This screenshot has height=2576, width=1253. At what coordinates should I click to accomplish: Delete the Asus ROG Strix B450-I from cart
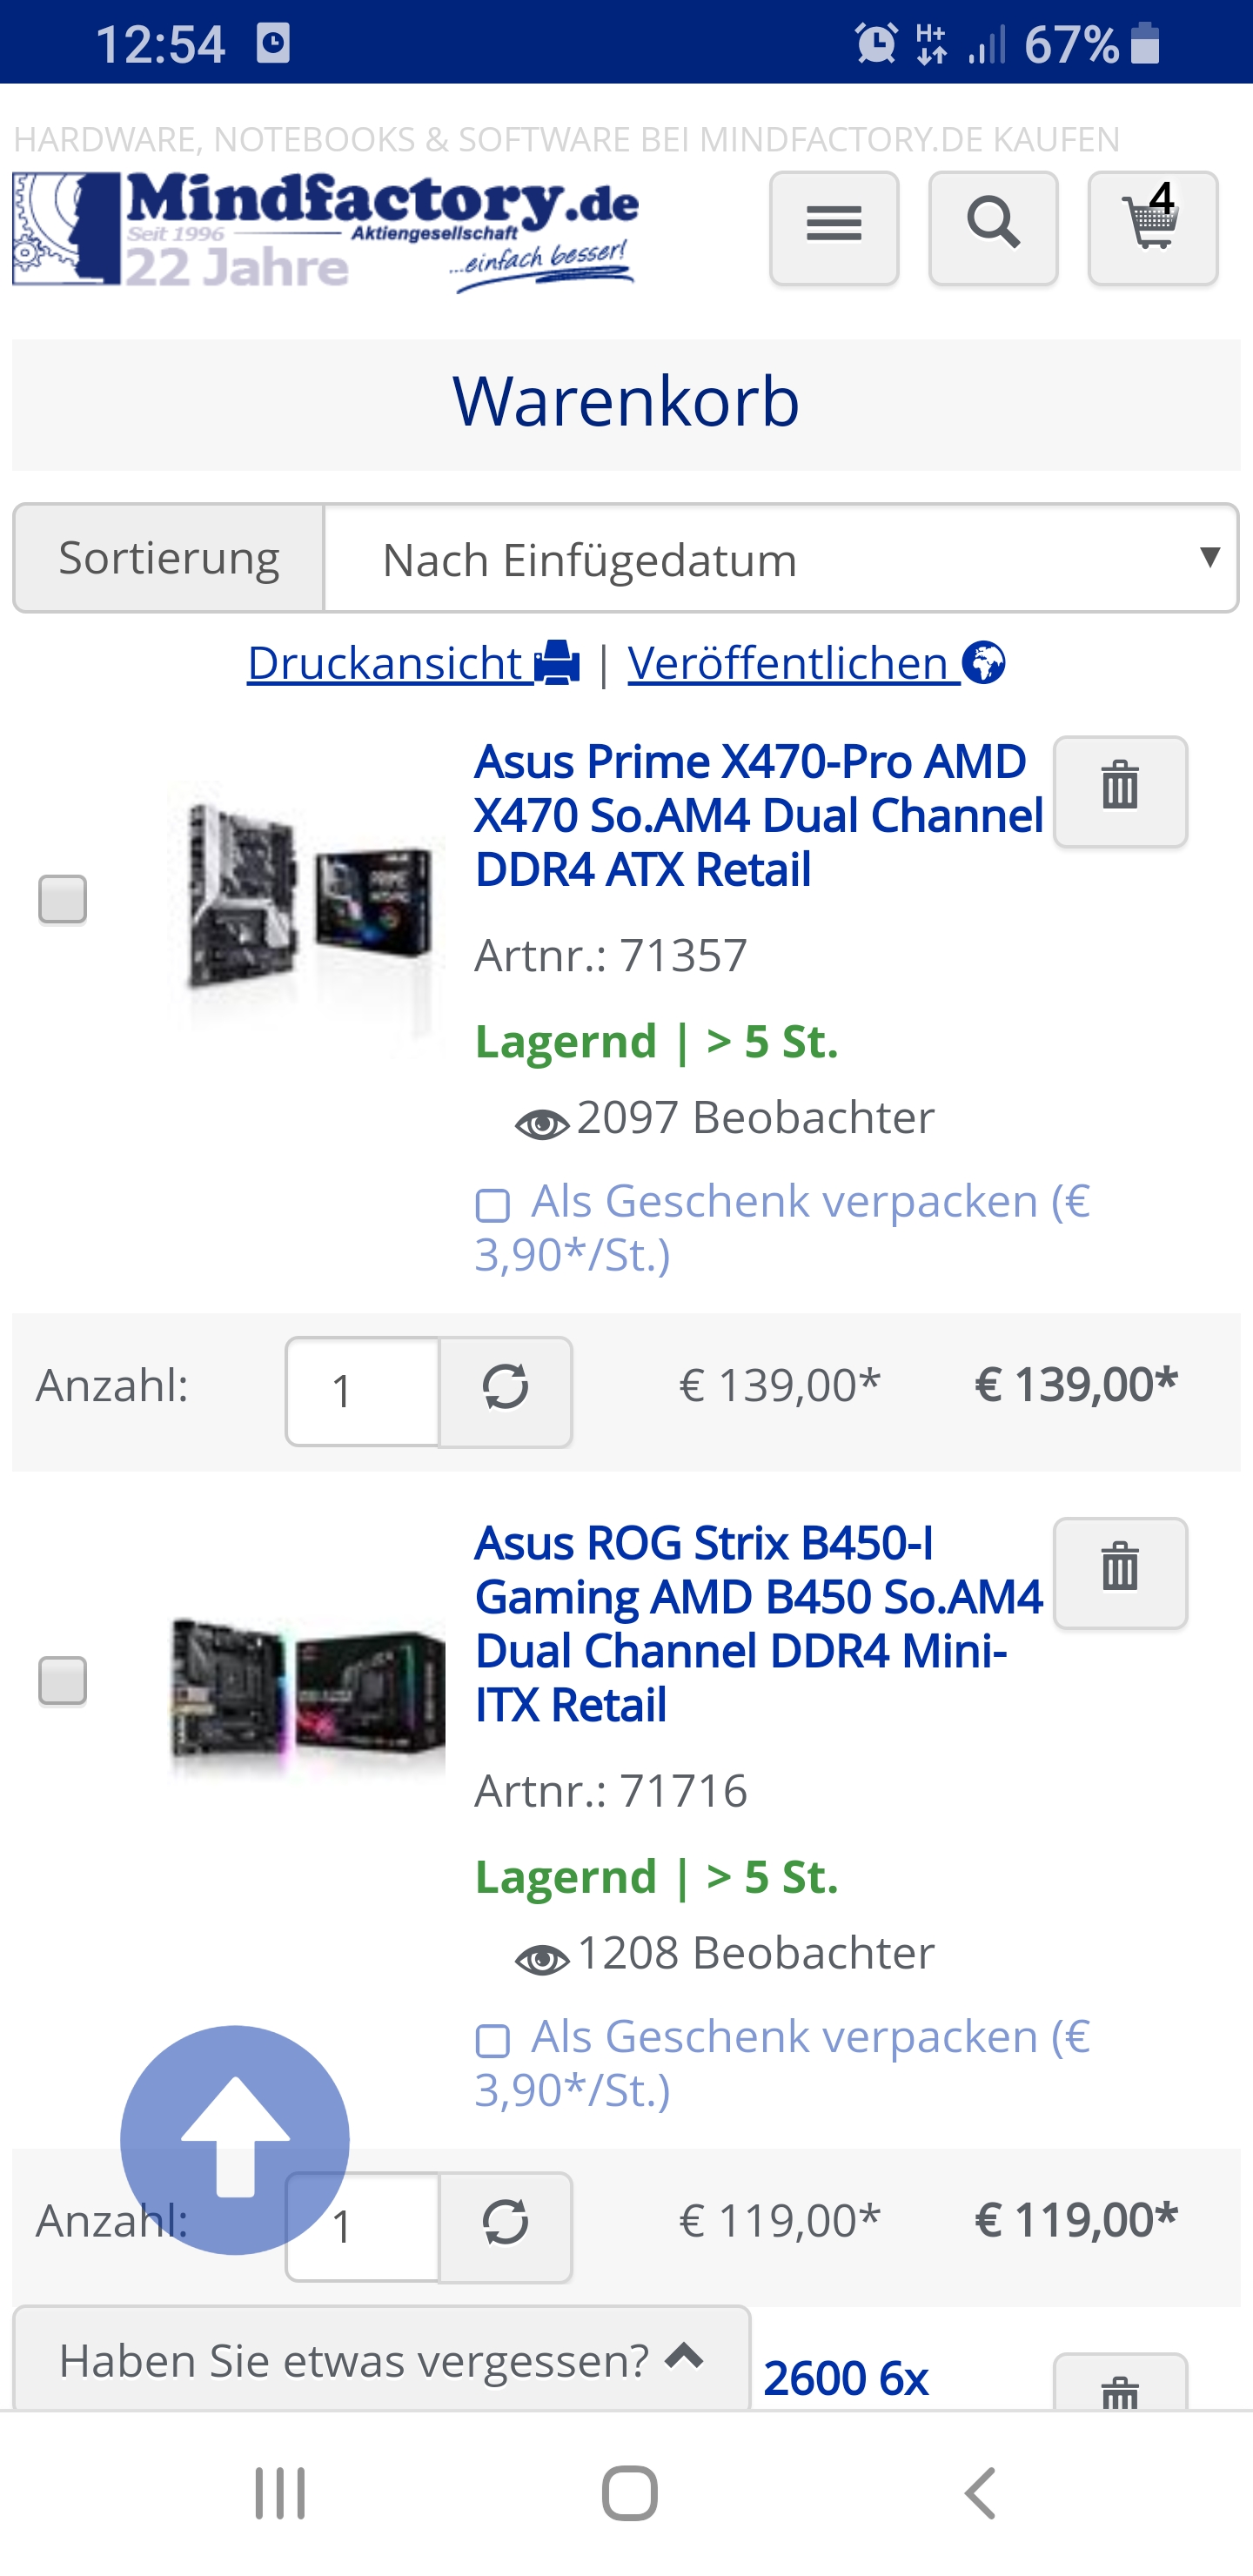pyautogui.click(x=1118, y=1572)
